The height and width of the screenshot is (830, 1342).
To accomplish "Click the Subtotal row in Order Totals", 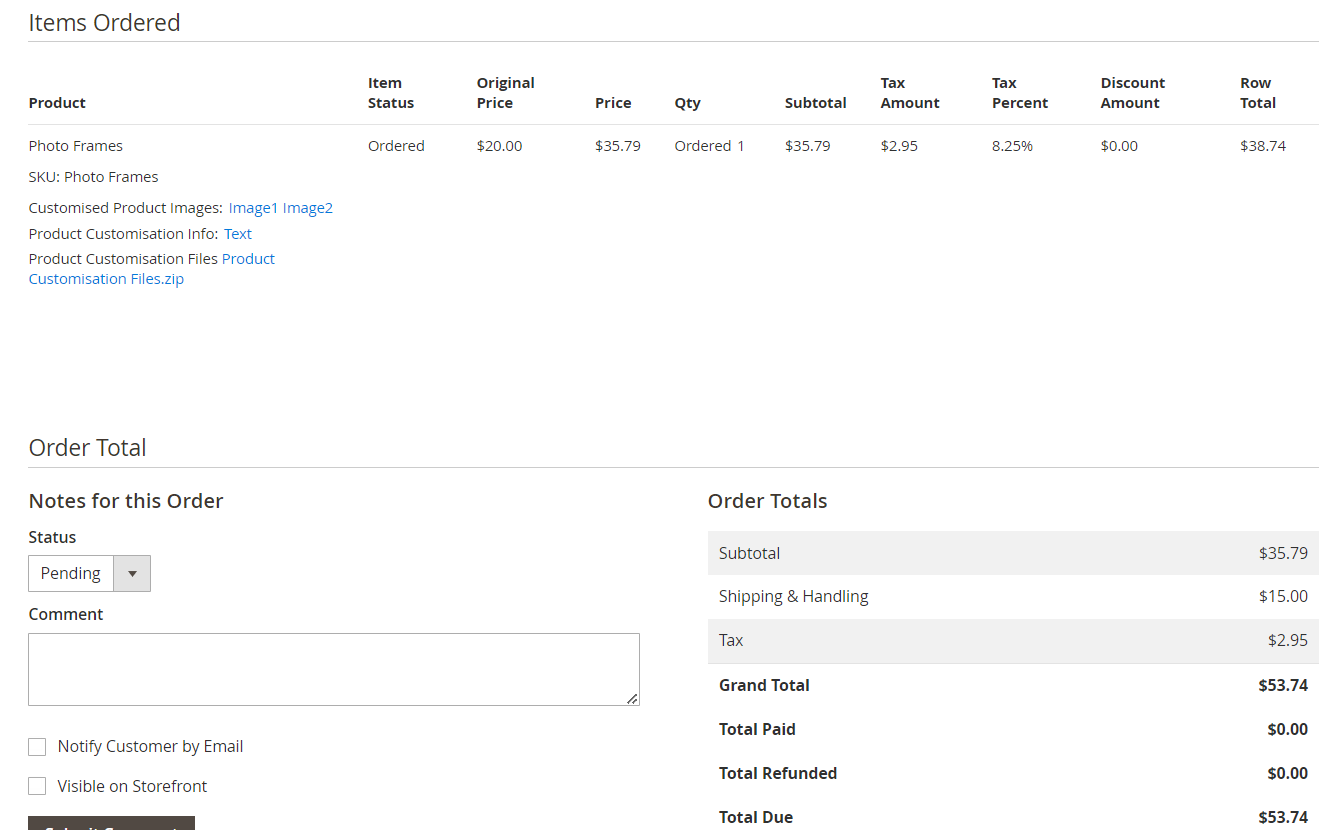I will [1013, 552].
